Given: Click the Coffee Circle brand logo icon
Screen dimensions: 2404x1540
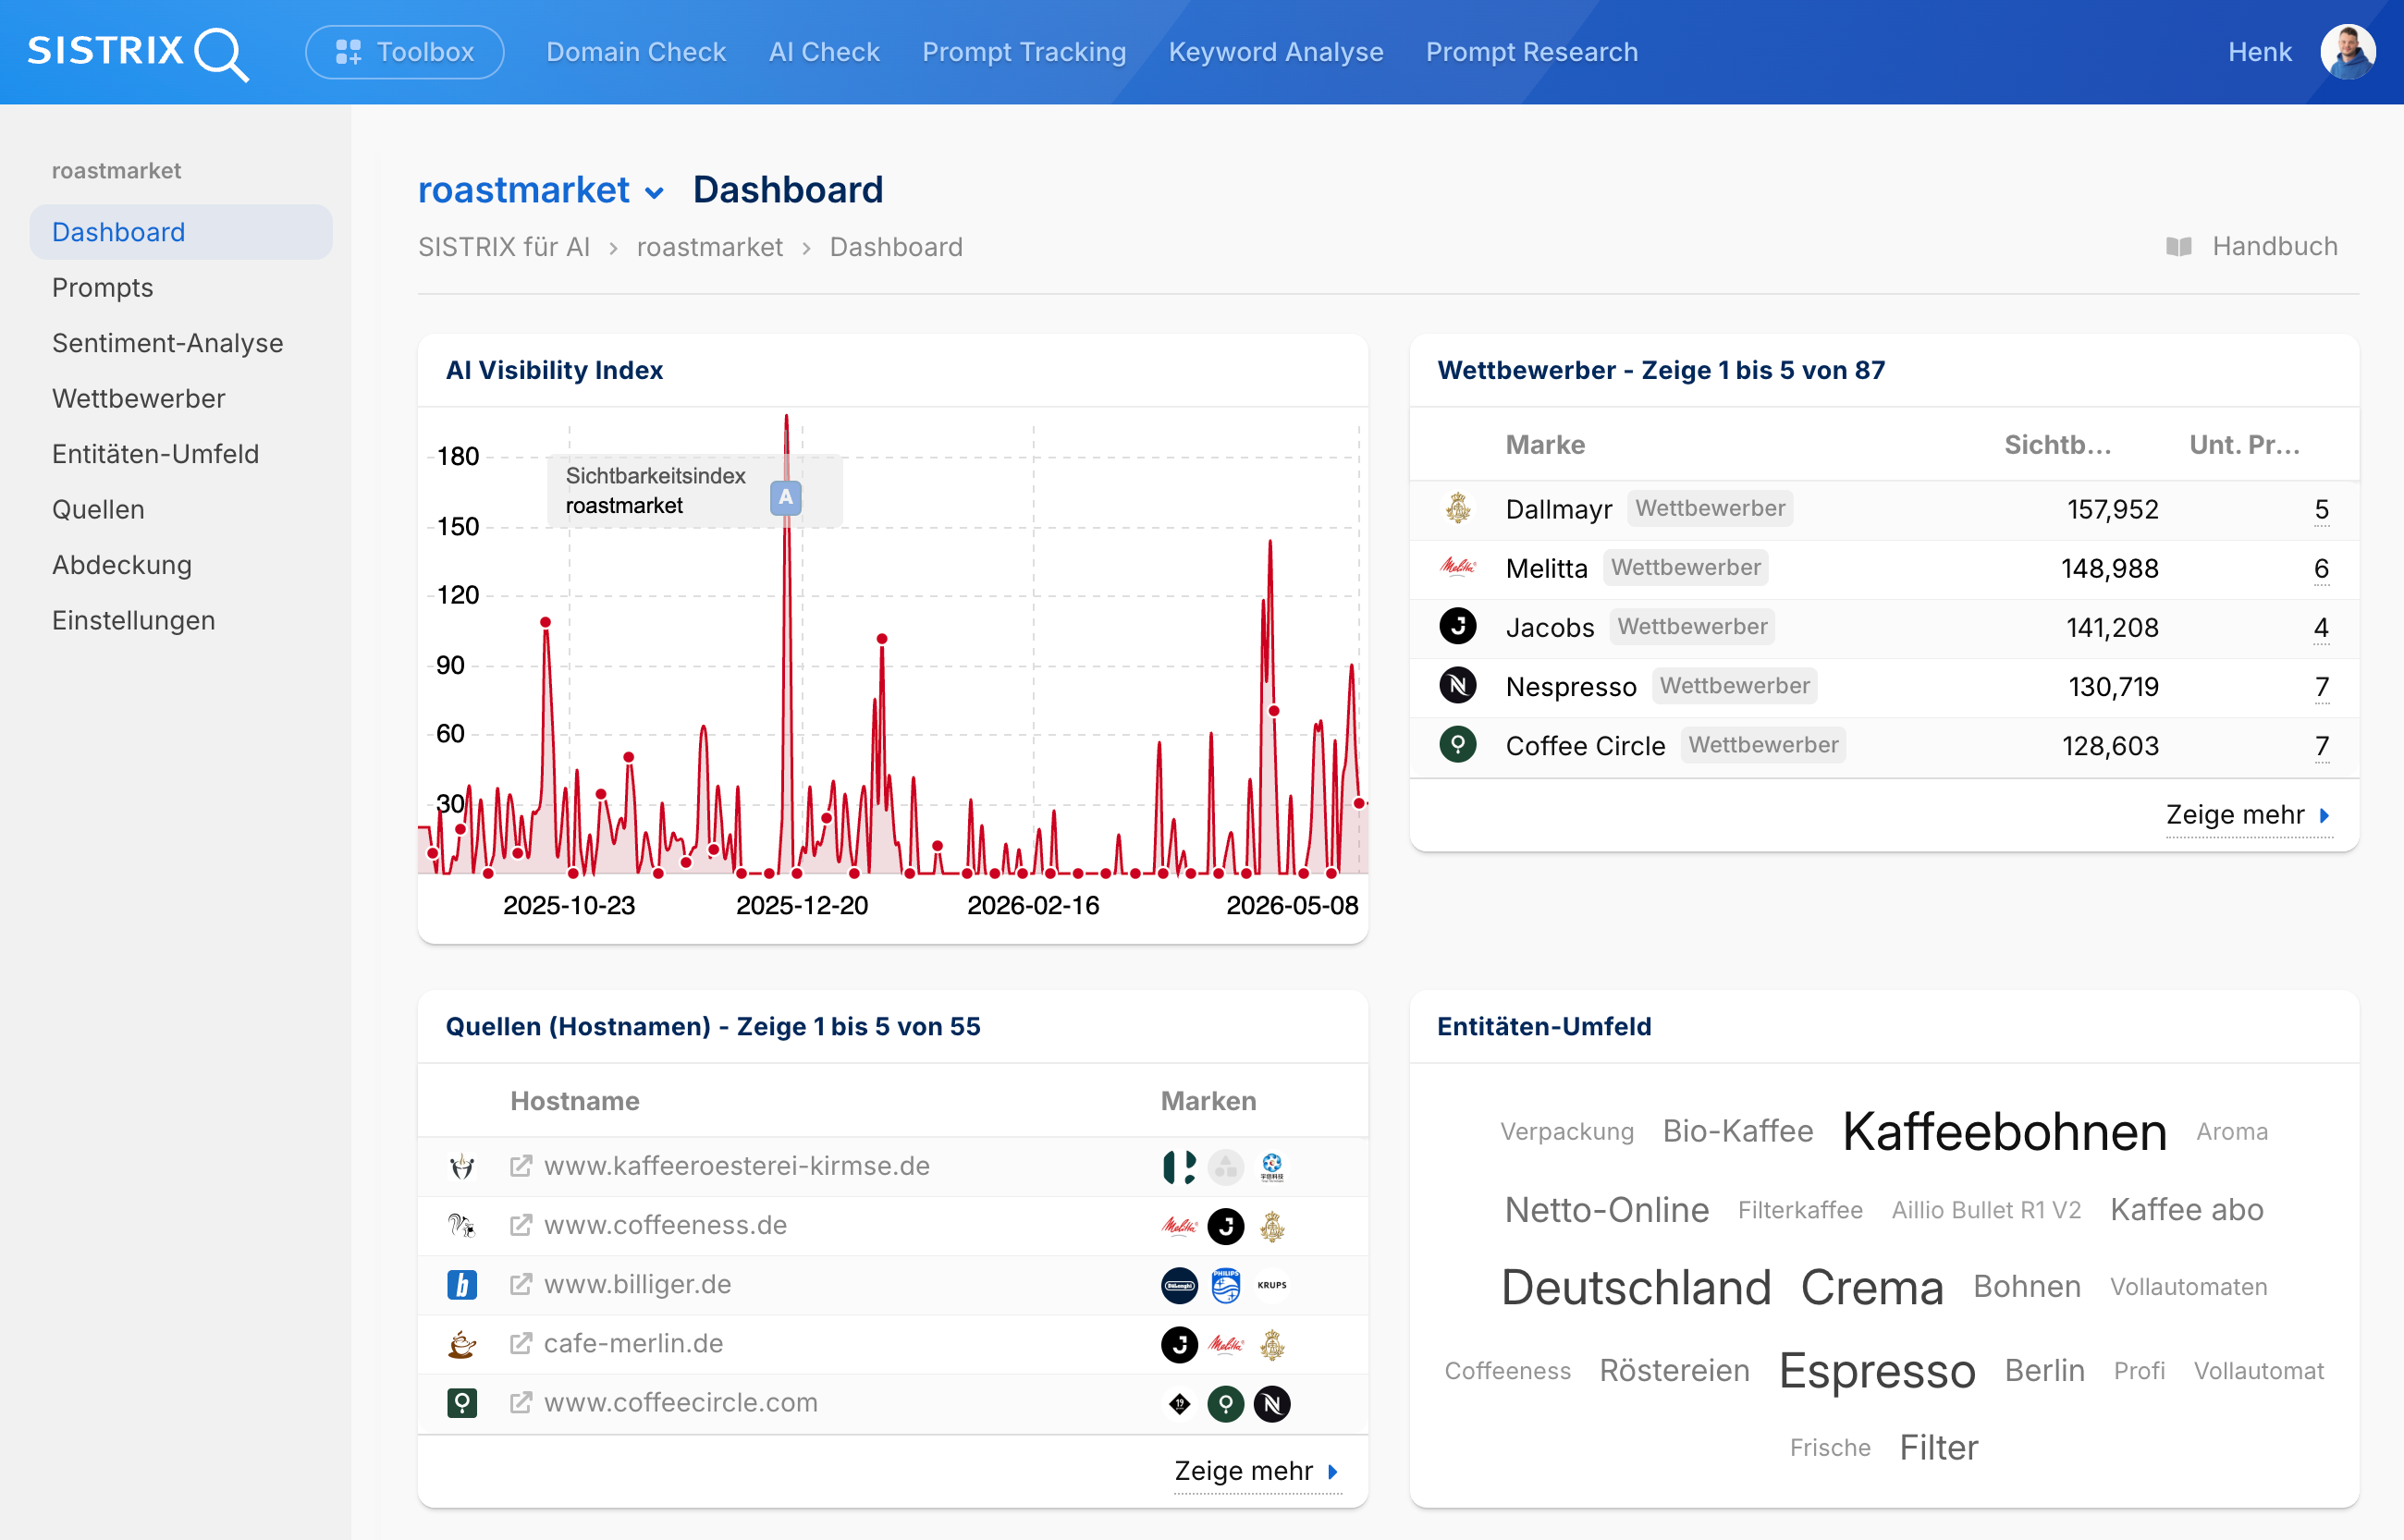Looking at the screenshot, I should [x=1457, y=744].
